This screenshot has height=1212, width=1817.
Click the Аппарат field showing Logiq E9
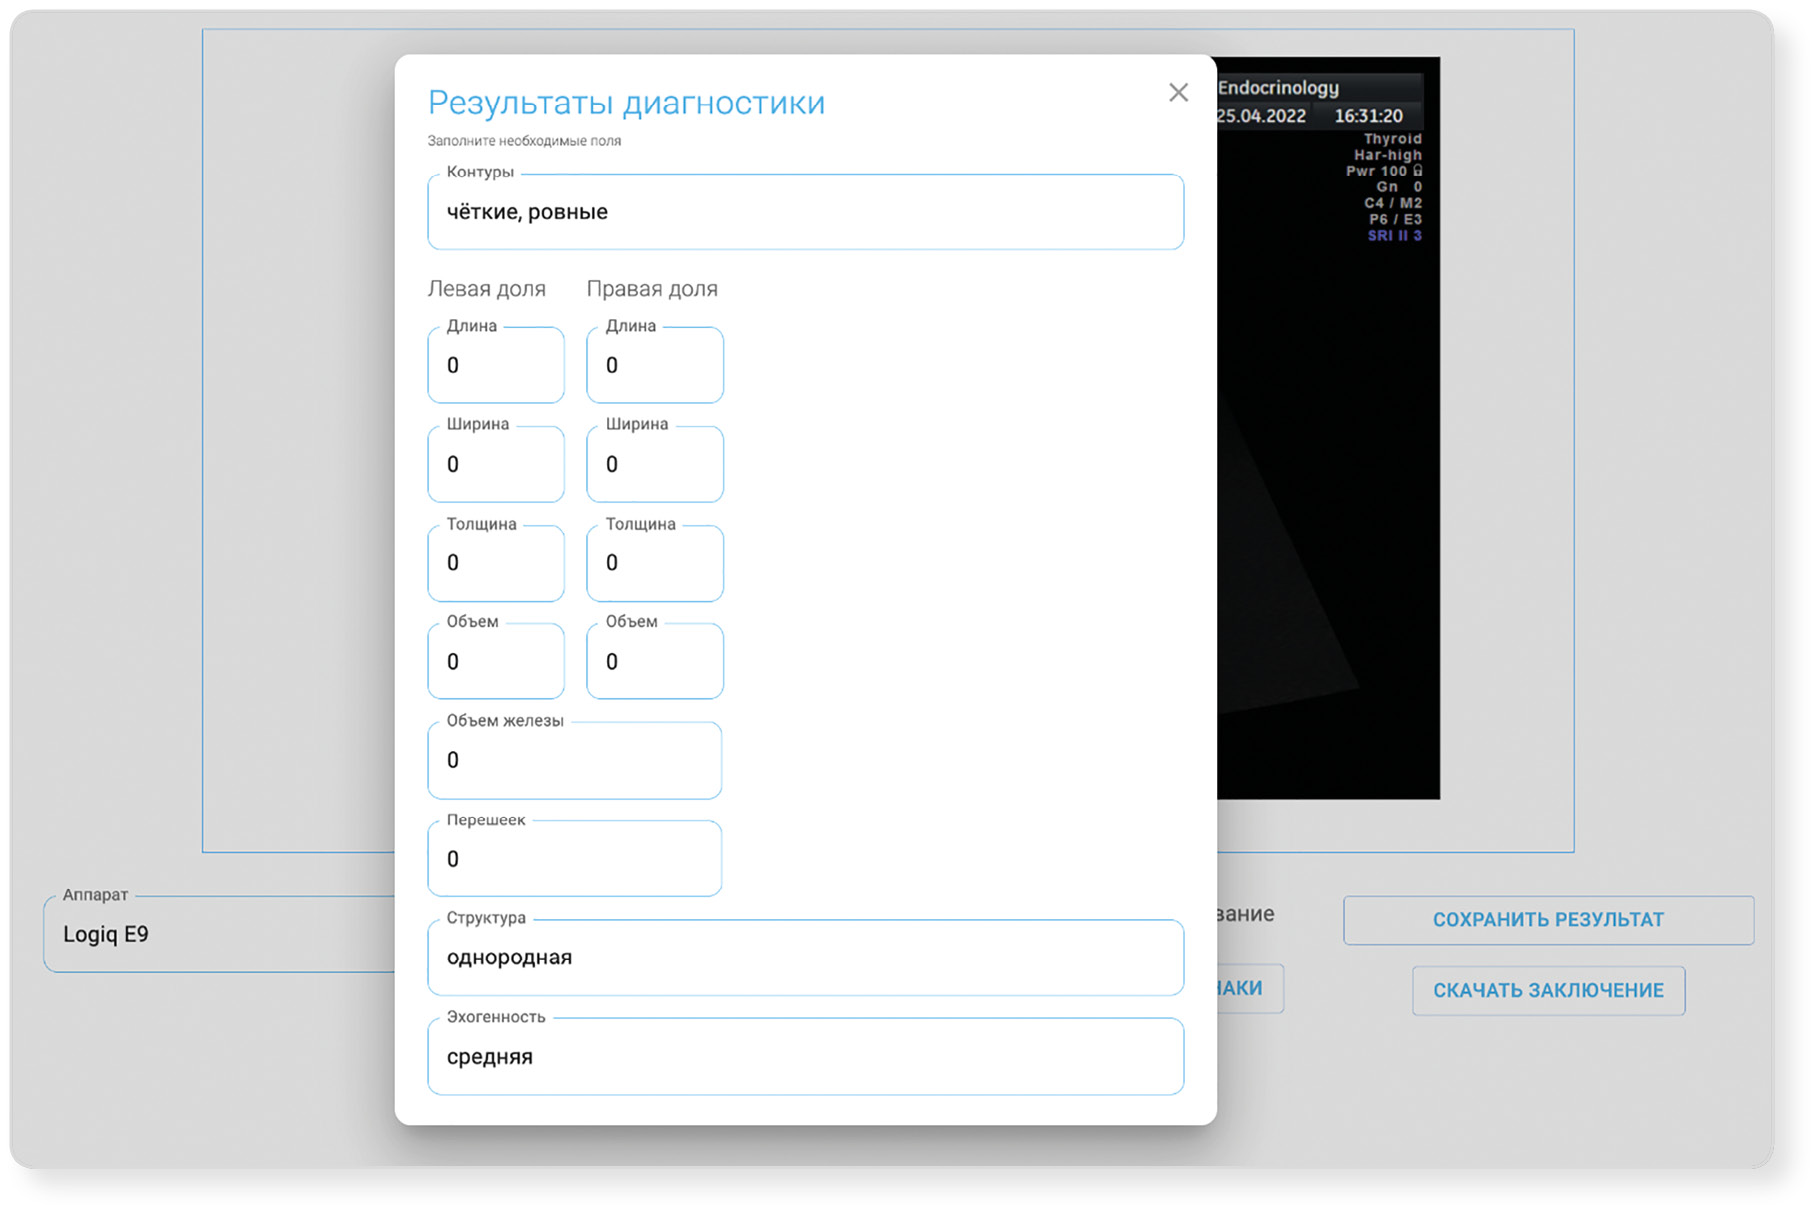click(220, 934)
